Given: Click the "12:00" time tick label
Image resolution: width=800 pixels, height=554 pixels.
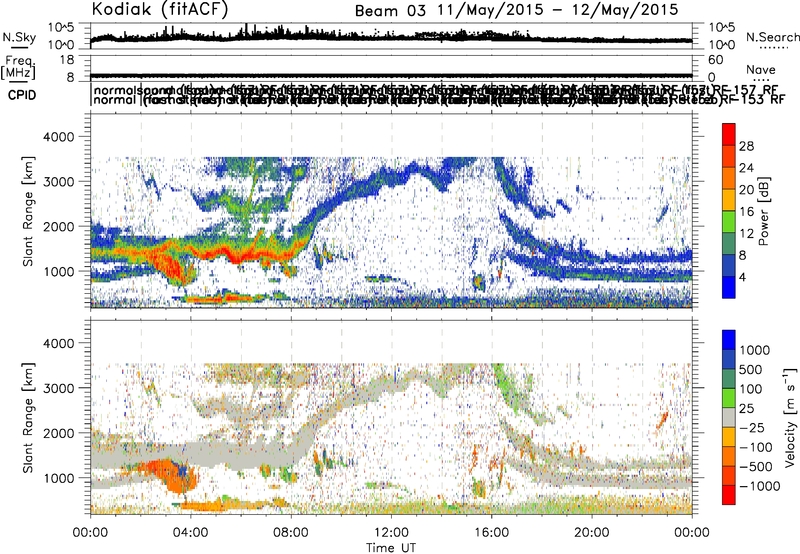Looking at the screenshot, I should point(391,533).
